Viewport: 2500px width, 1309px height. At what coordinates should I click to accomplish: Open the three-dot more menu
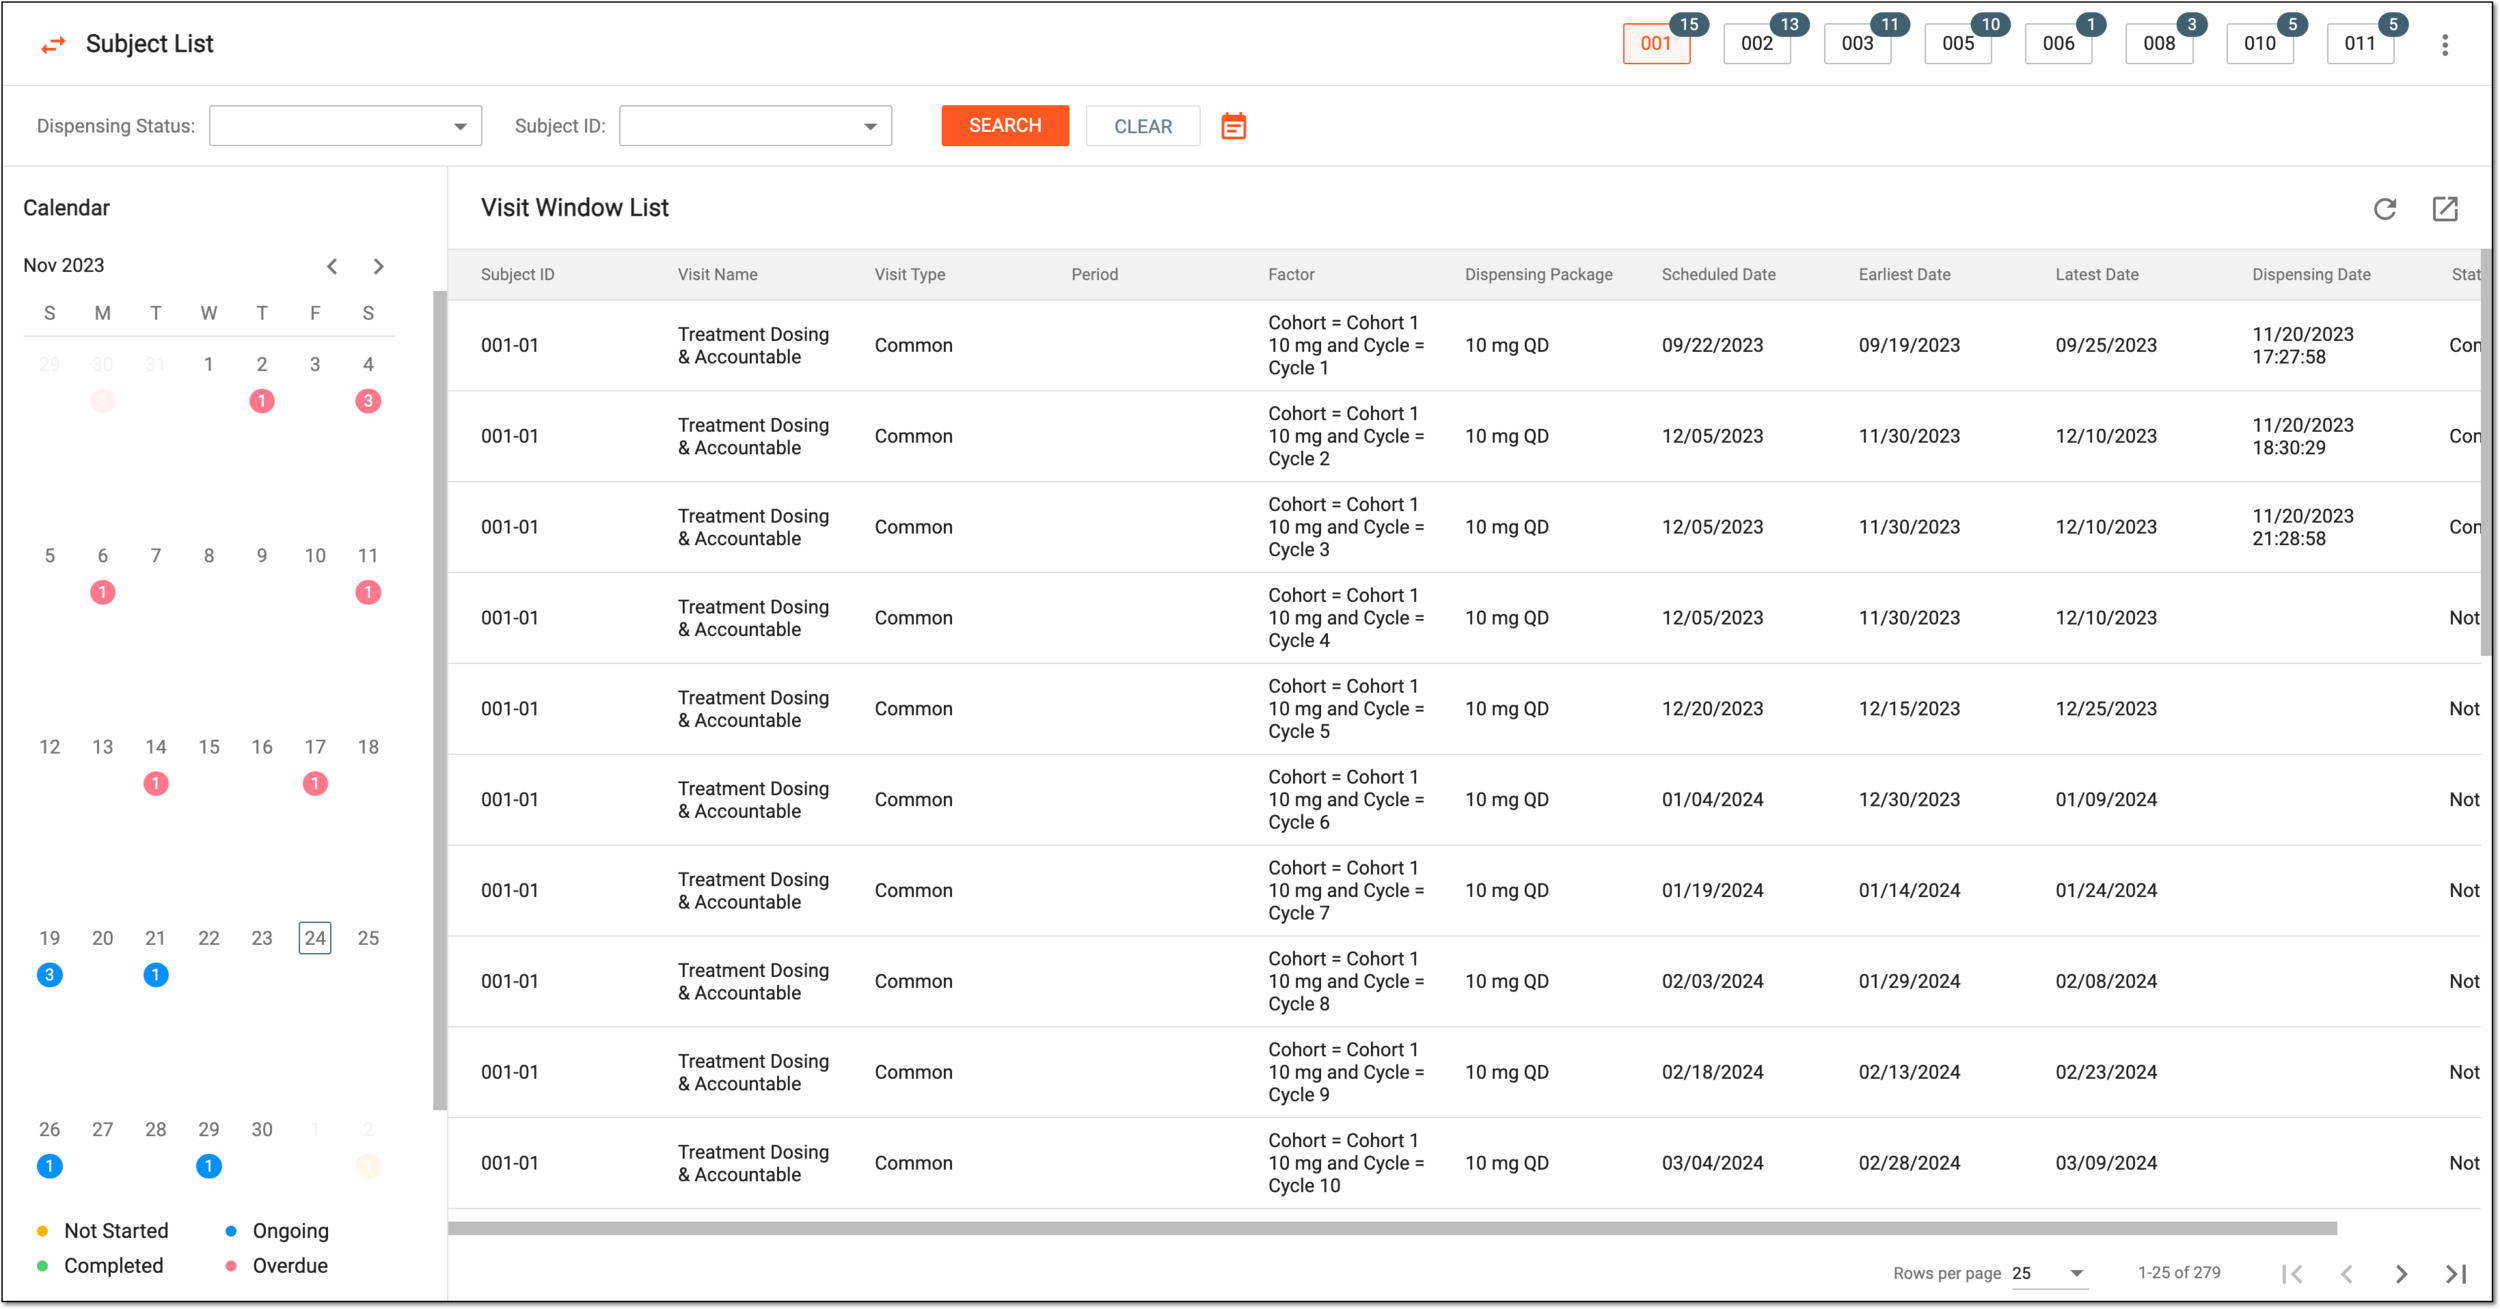point(2445,45)
